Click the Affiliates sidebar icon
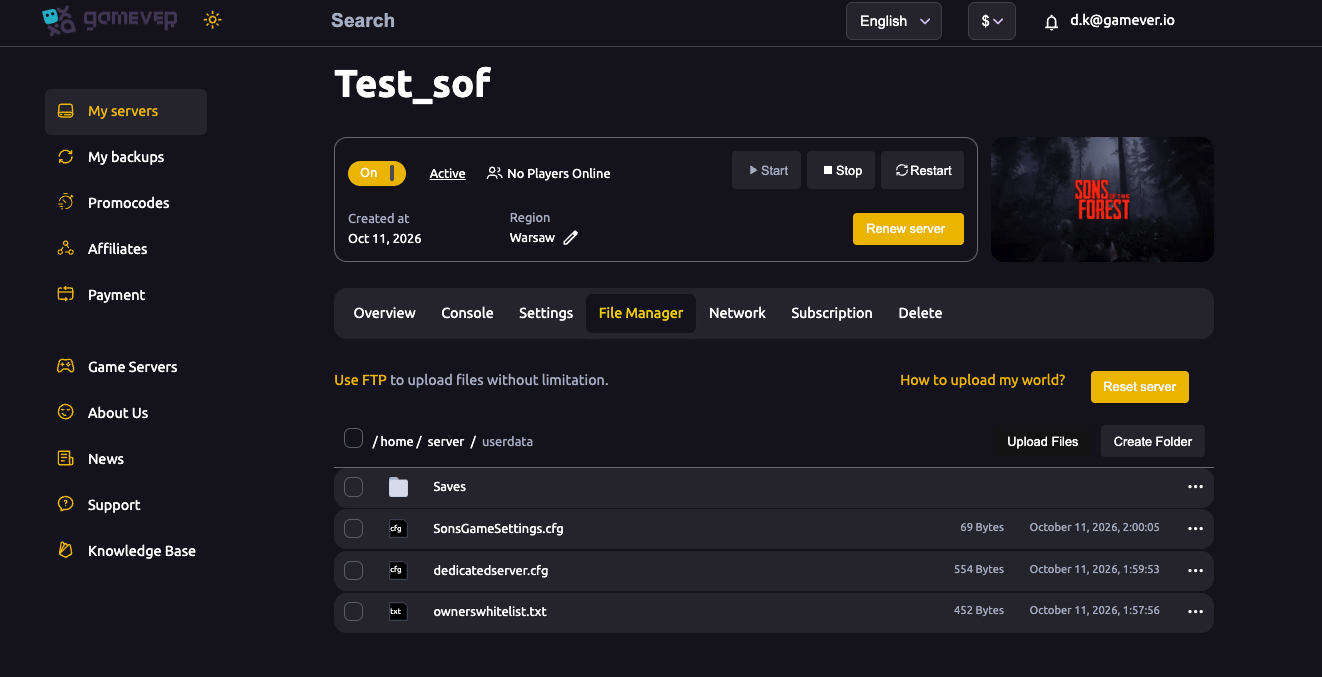The width and height of the screenshot is (1322, 677). (x=66, y=249)
